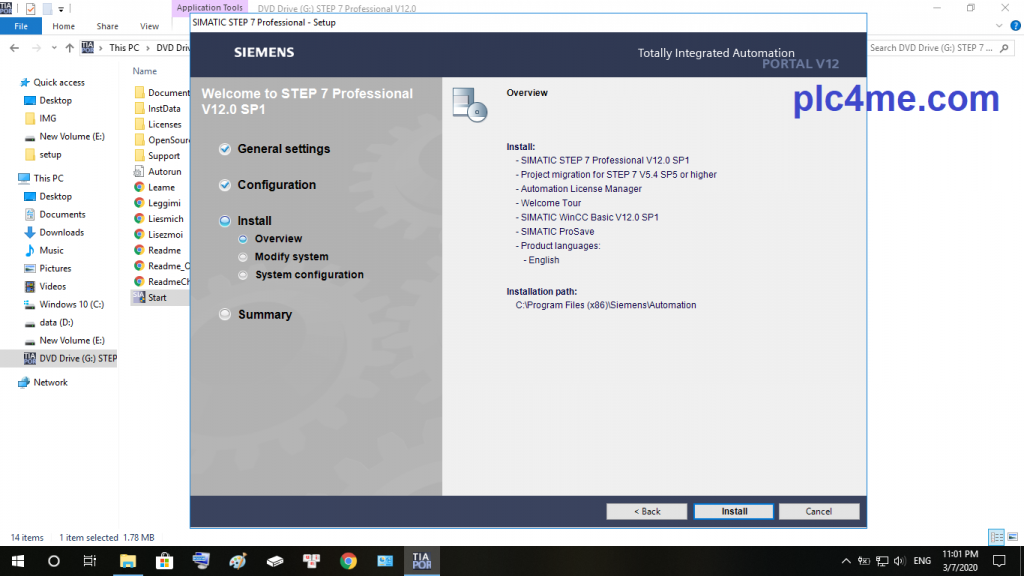This screenshot has height=576, width=1024.
Task: Select the Configuration step checkmark
Action: click(x=225, y=185)
